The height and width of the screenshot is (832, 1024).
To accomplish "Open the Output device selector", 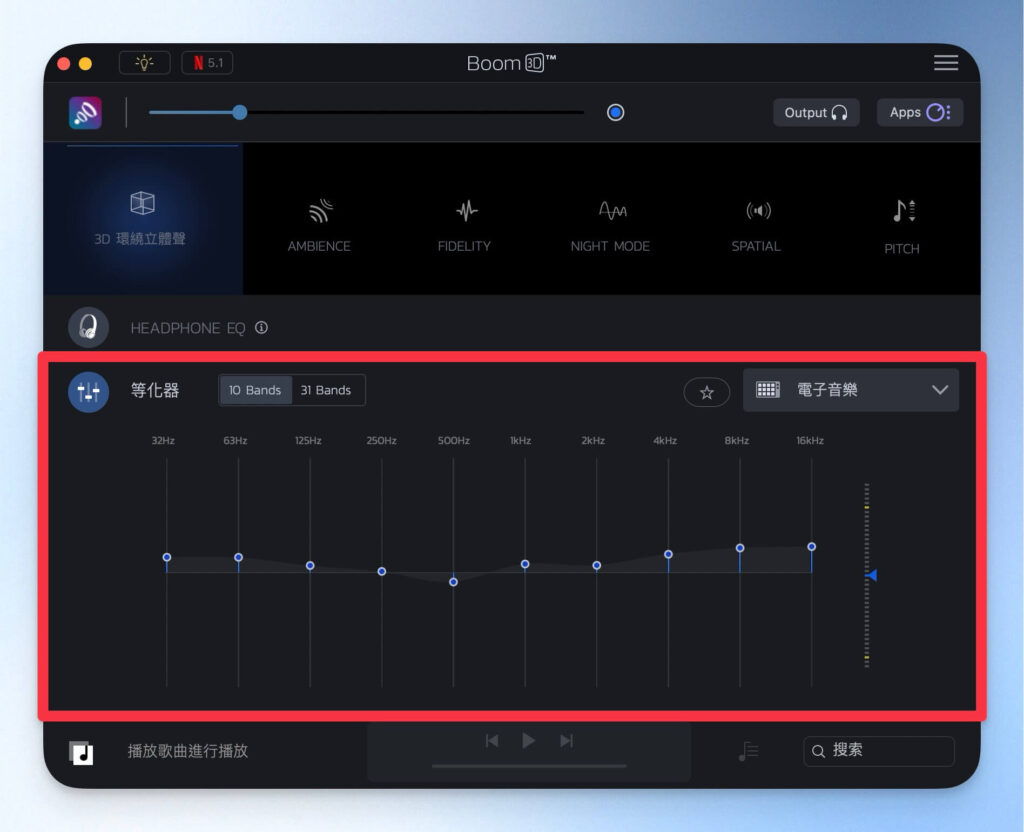I will pyautogui.click(x=815, y=113).
